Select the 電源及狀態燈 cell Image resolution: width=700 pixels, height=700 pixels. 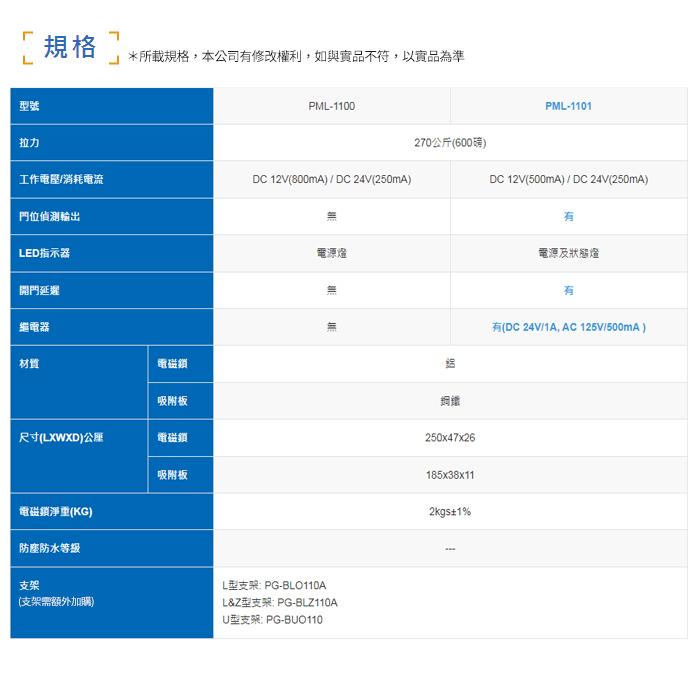[x=569, y=253]
